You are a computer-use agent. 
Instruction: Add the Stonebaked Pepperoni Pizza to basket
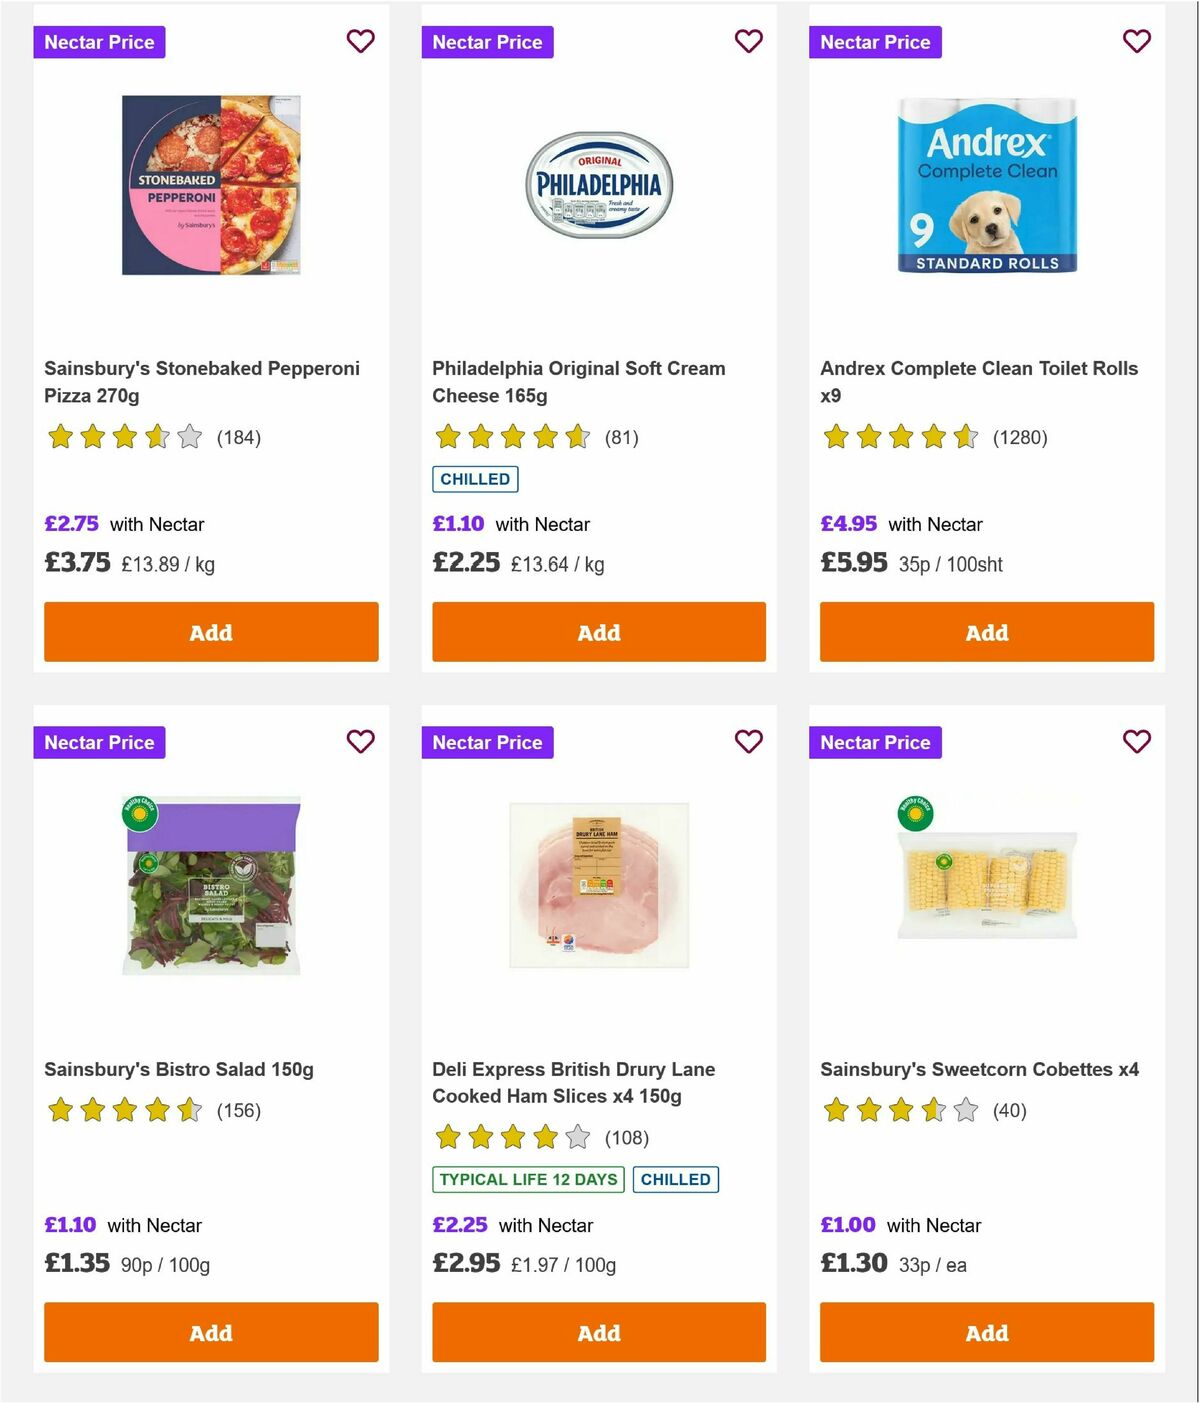pos(211,632)
